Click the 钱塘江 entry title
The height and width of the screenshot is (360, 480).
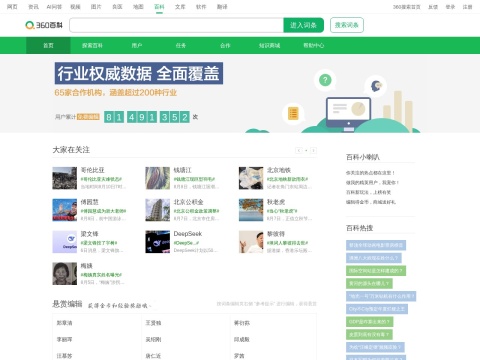pos(183,170)
